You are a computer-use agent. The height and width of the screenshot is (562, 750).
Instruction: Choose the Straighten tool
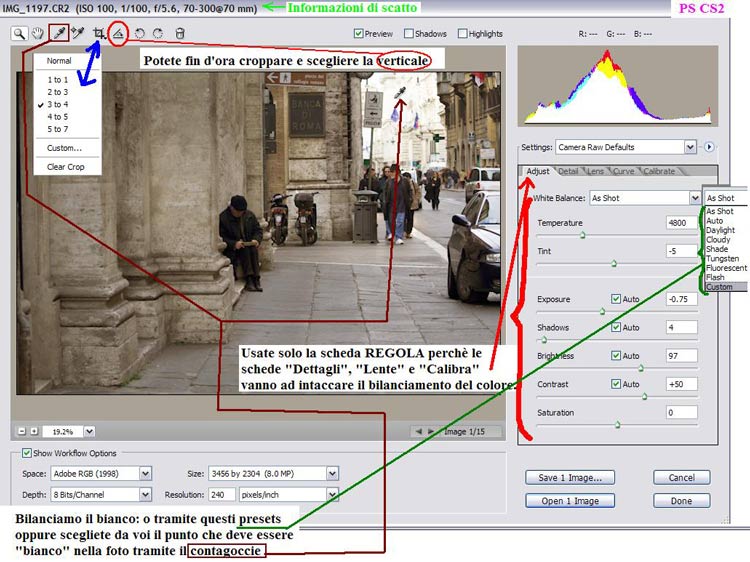coord(119,33)
